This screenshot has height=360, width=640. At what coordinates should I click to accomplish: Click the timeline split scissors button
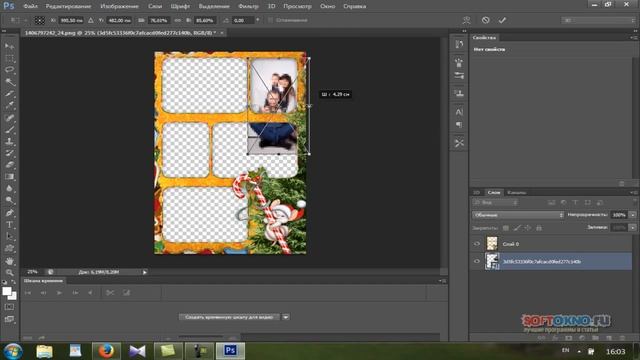[x=110, y=293]
